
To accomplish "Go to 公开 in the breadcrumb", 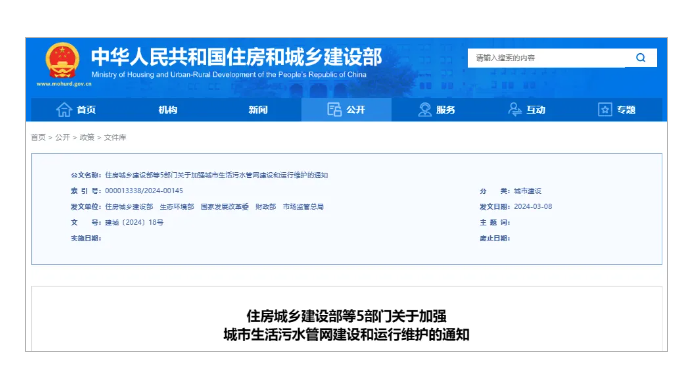I will pos(63,137).
